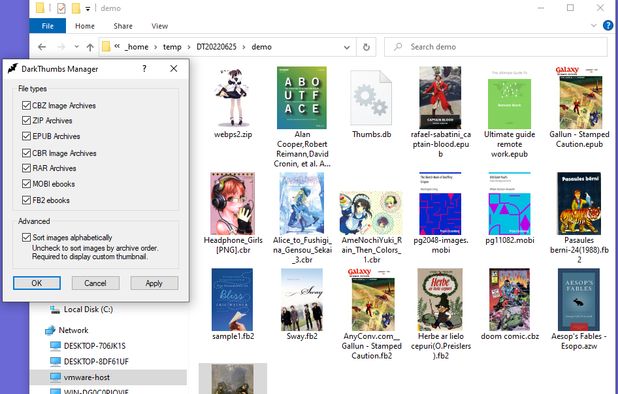The image size is (618, 394).
Task: Open the webps2.zip archive thumbnail
Action: (x=233, y=97)
